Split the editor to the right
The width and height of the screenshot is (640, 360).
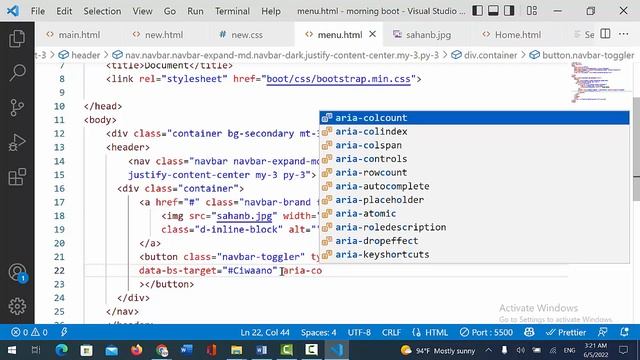(605, 34)
